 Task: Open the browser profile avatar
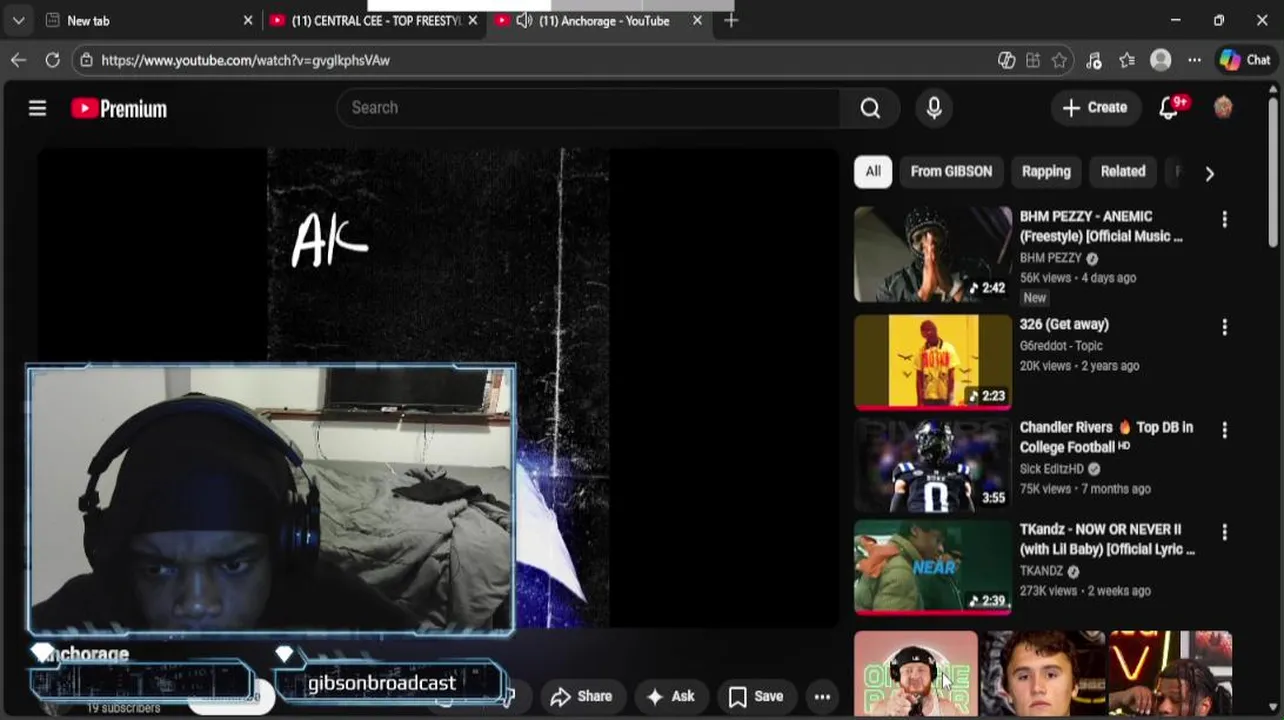(1161, 60)
